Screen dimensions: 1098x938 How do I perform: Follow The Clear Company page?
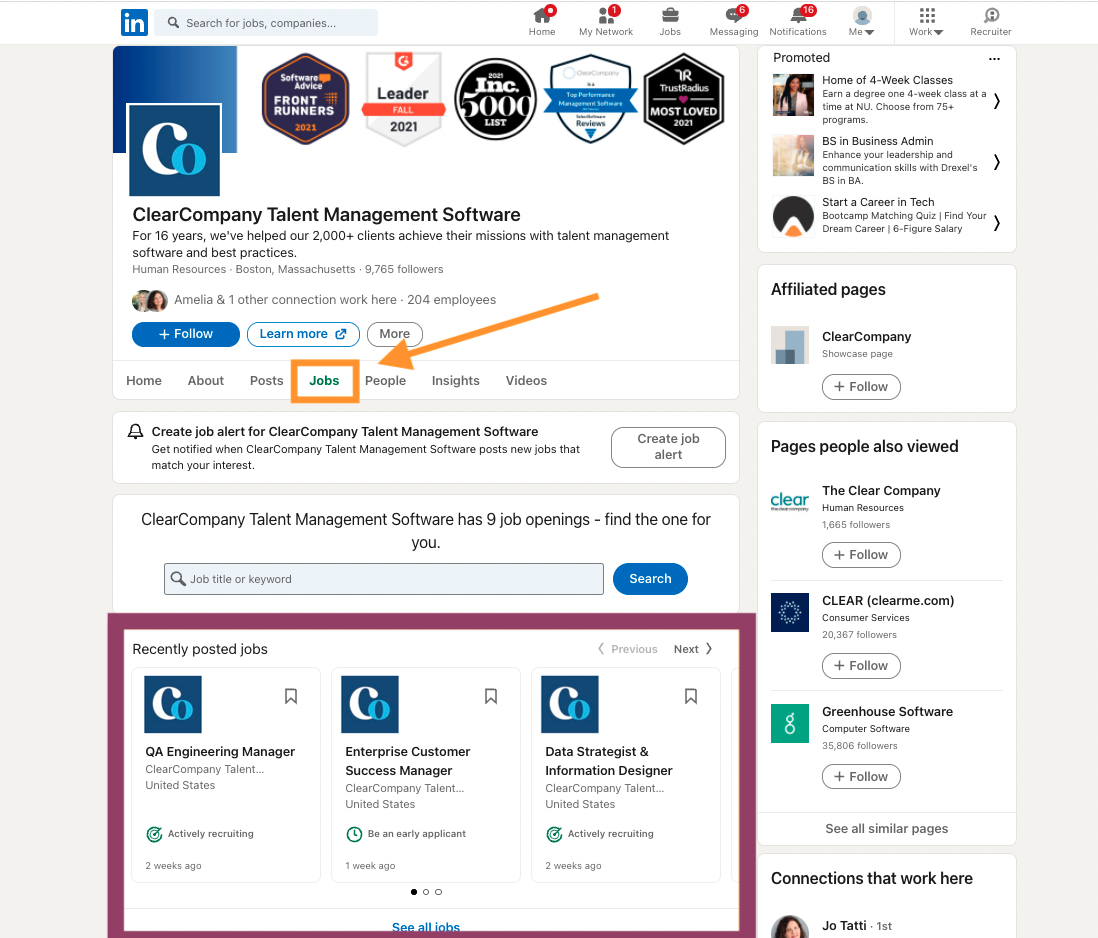pos(861,554)
